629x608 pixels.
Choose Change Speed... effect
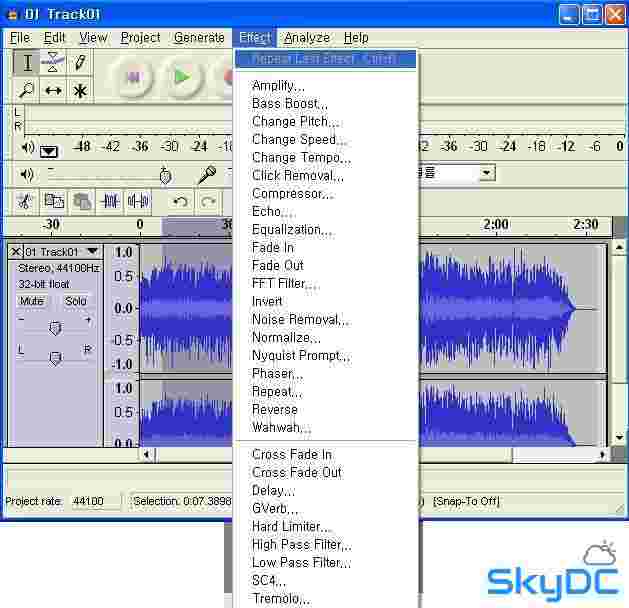(325, 140)
